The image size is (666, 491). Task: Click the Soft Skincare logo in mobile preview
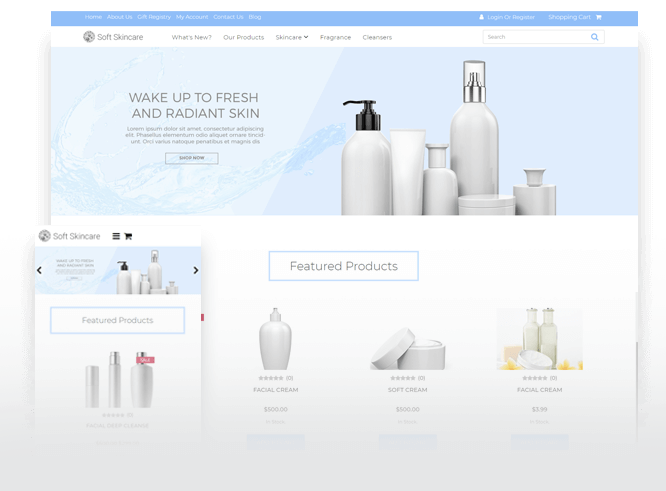[70, 236]
